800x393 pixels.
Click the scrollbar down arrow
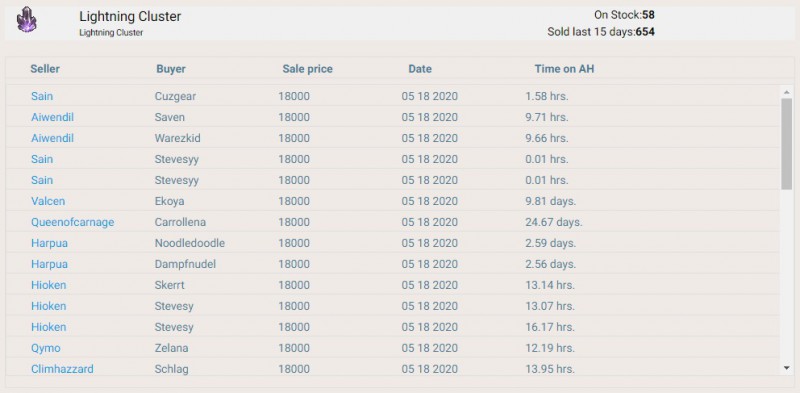click(x=786, y=368)
